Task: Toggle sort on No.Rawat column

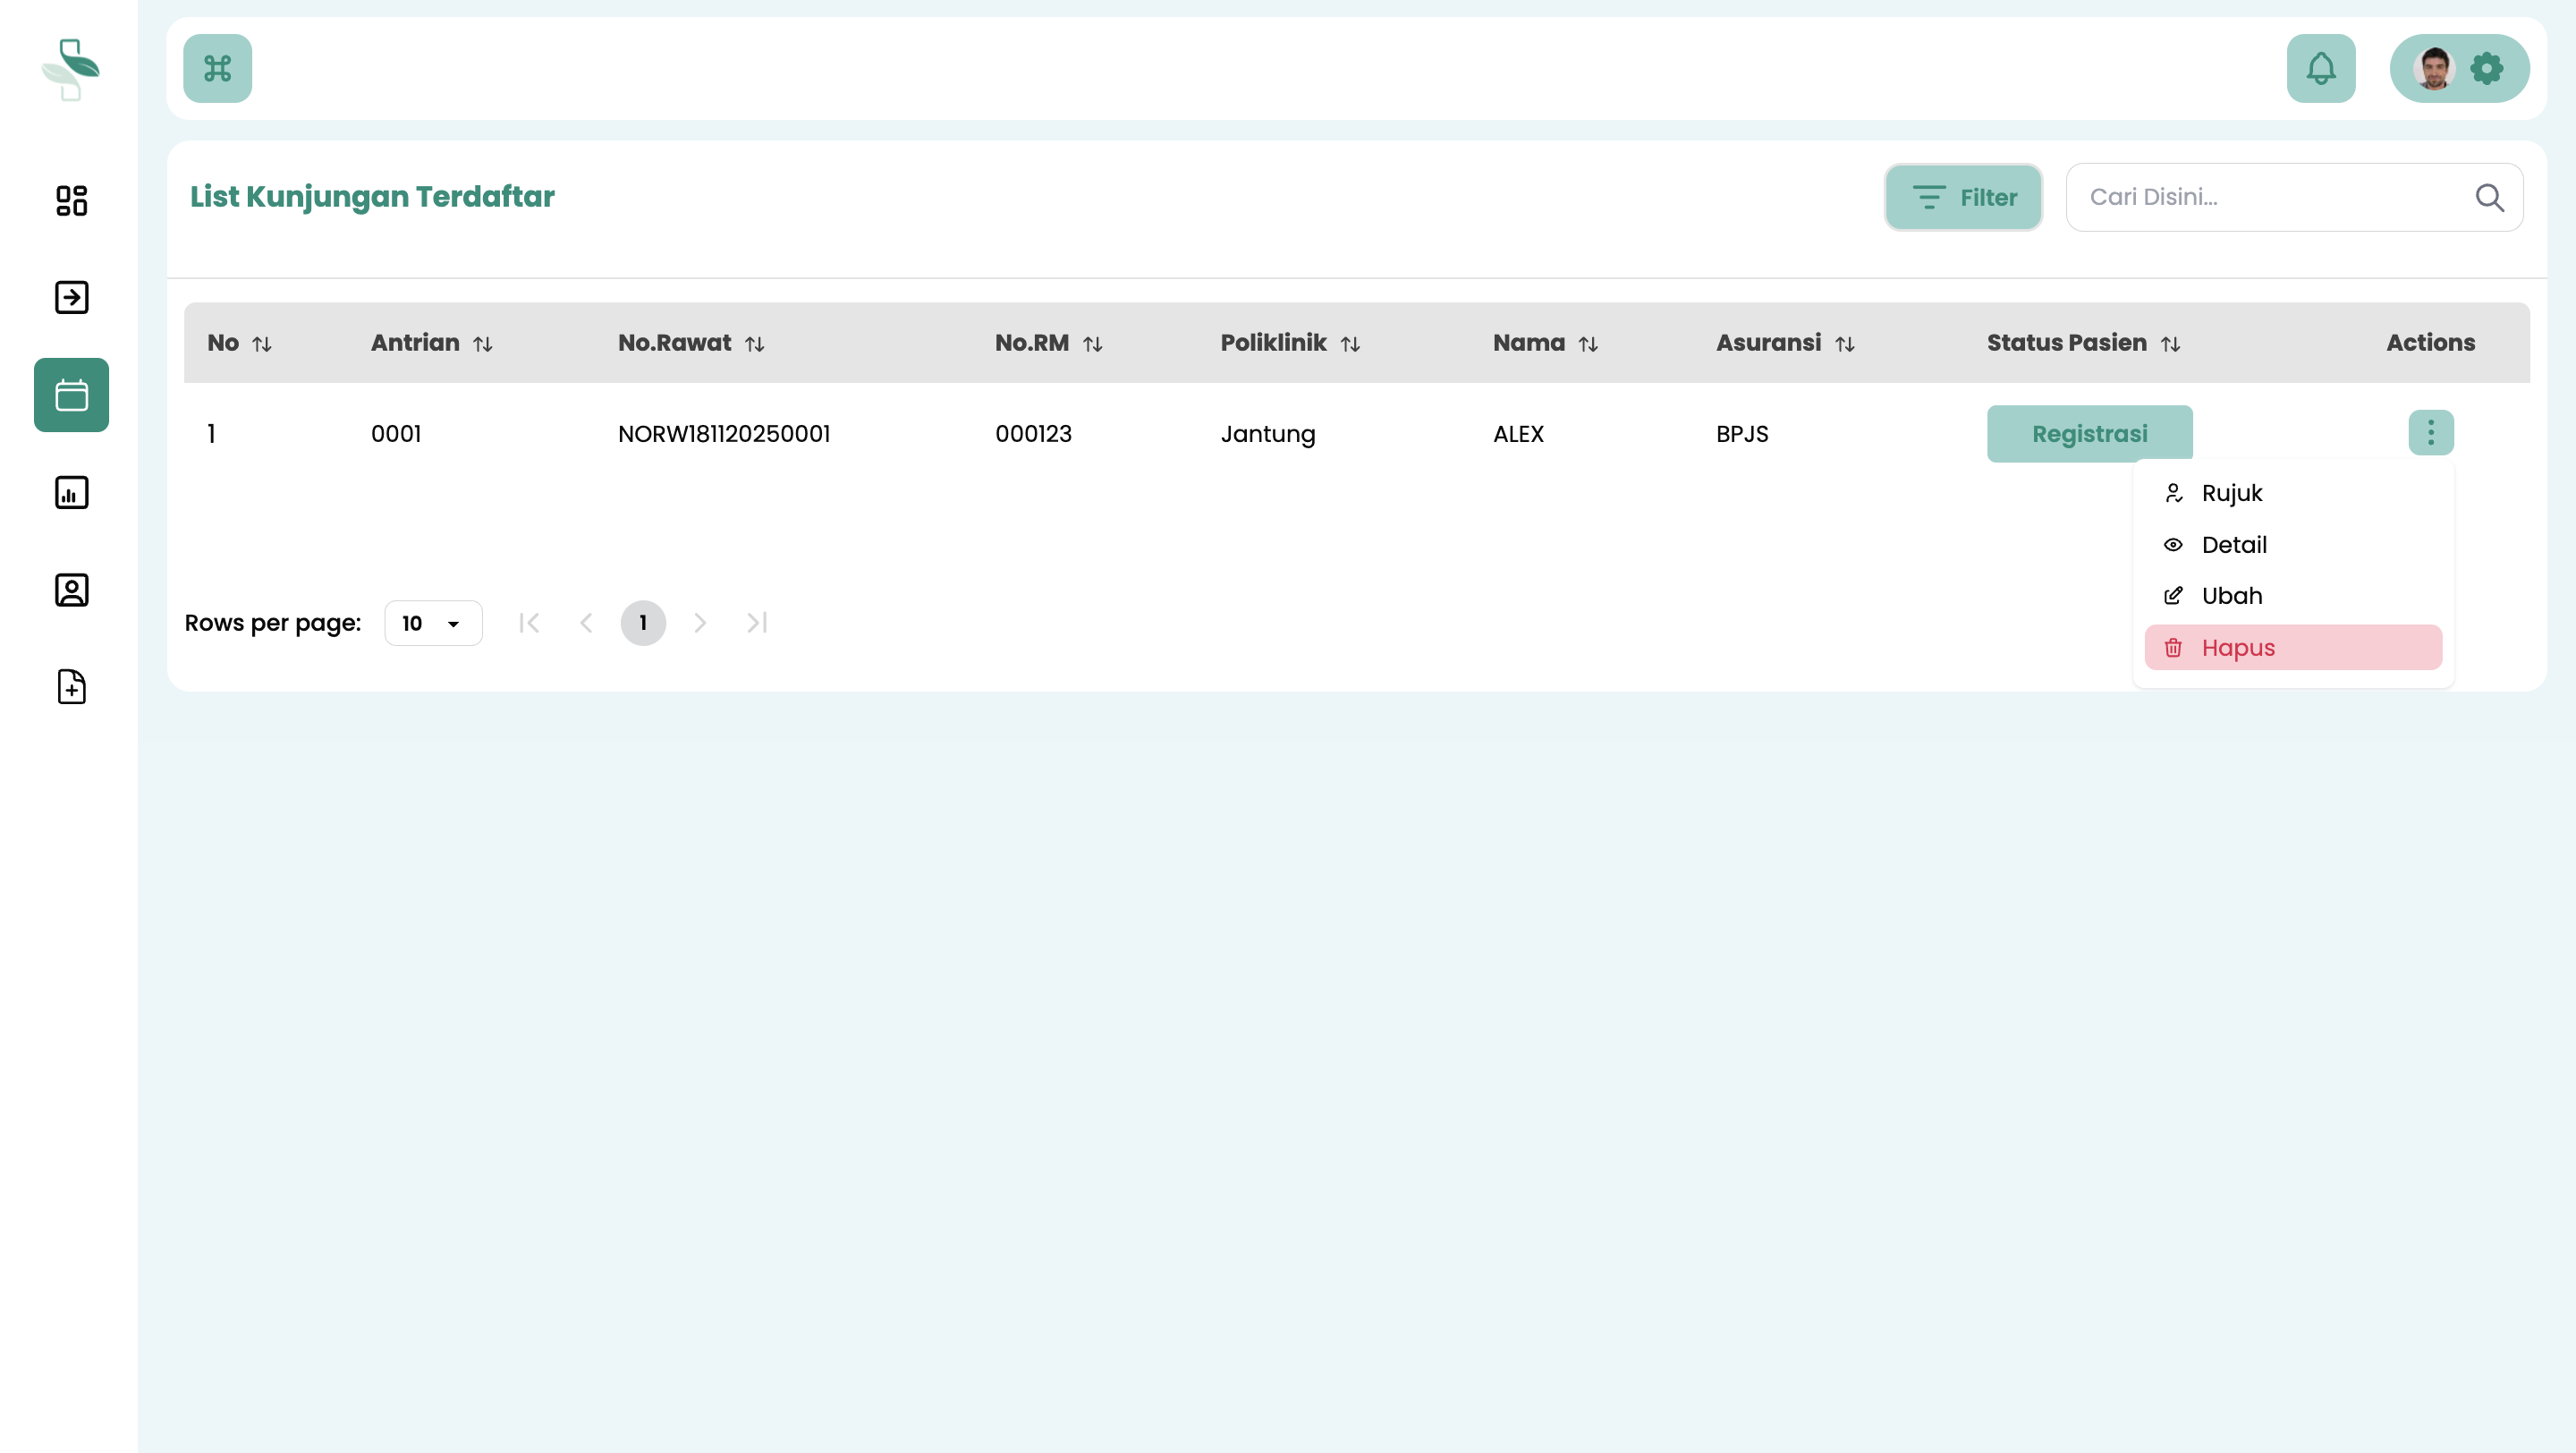Action: tap(755, 344)
